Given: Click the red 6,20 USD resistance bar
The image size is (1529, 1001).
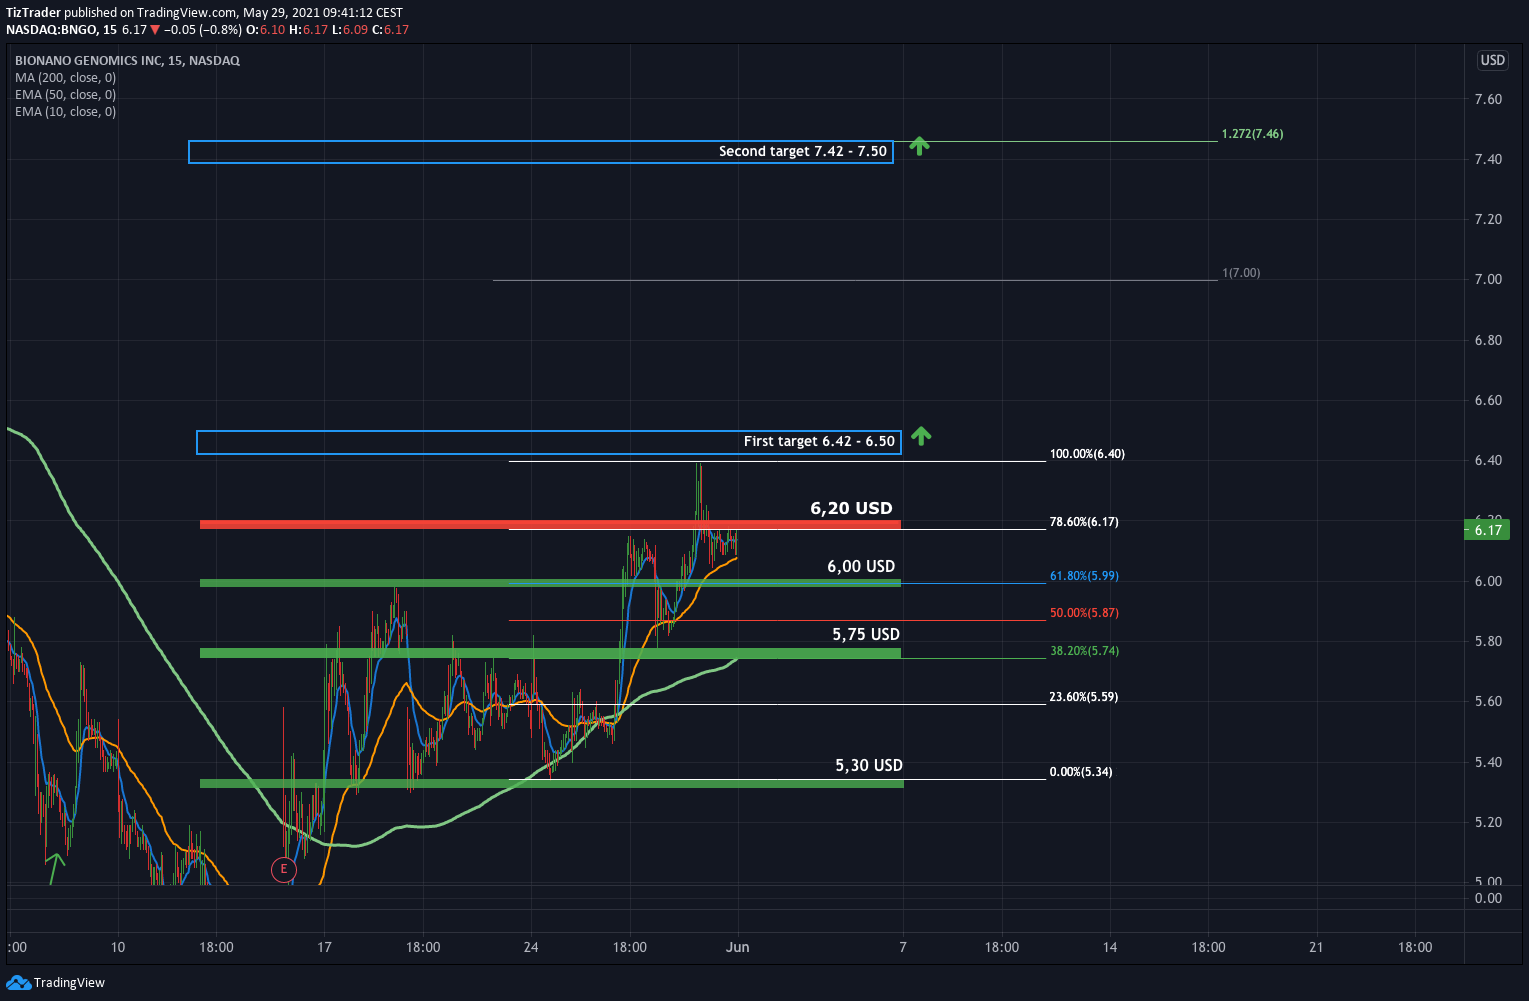Looking at the screenshot, I should click(x=550, y=524).
